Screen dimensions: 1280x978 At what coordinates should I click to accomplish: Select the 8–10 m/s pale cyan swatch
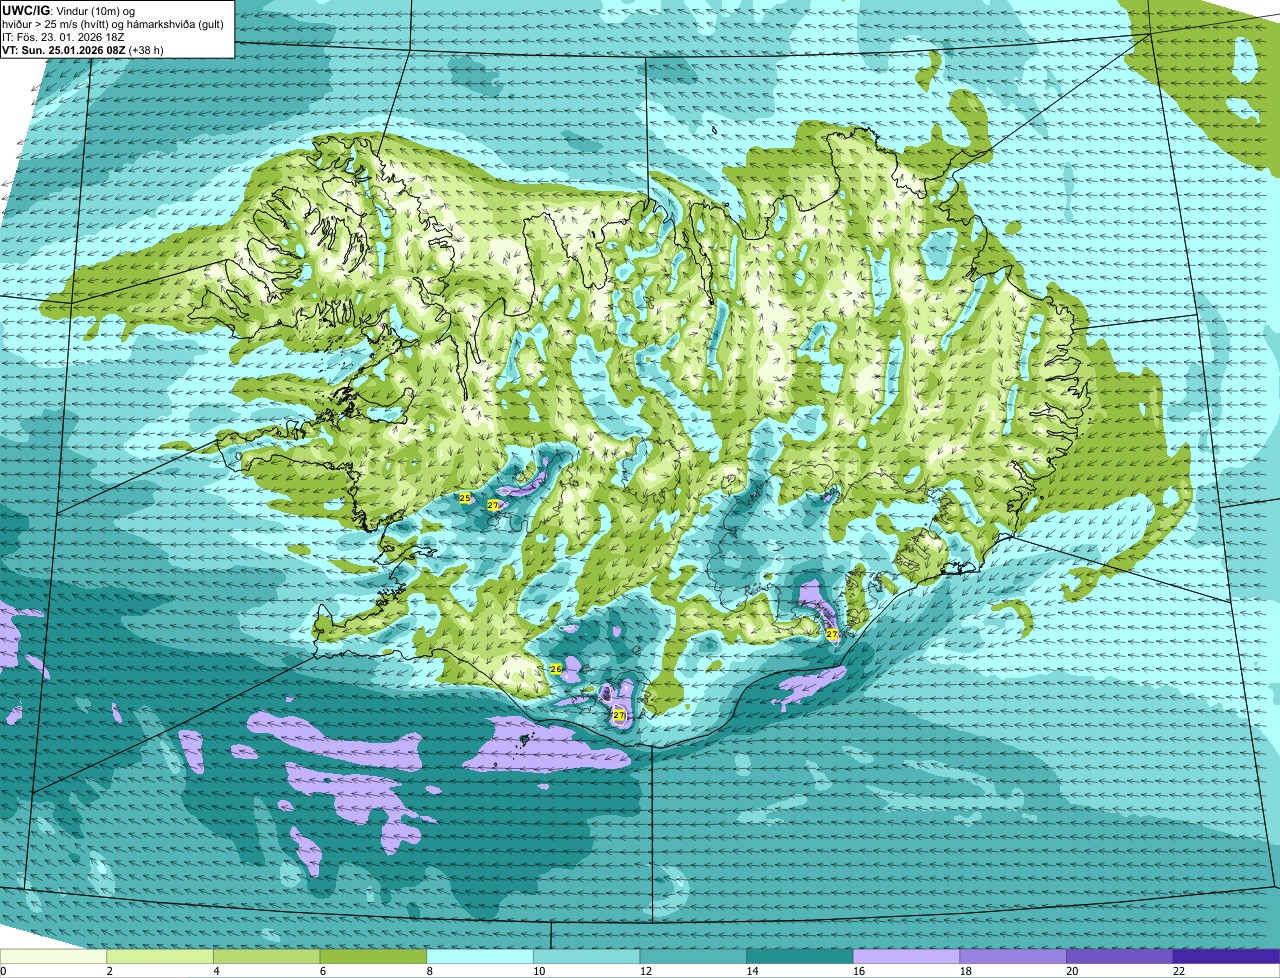coord(480,957)
